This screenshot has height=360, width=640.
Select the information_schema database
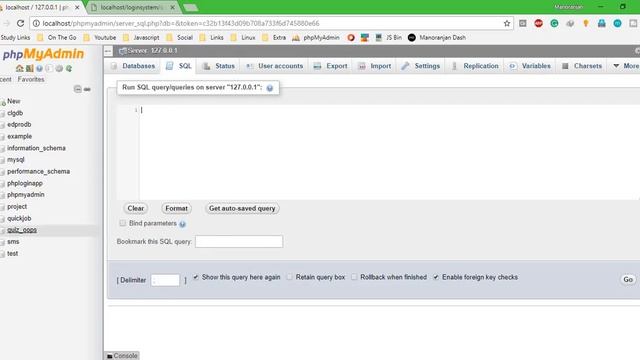[x=36, y=148]
